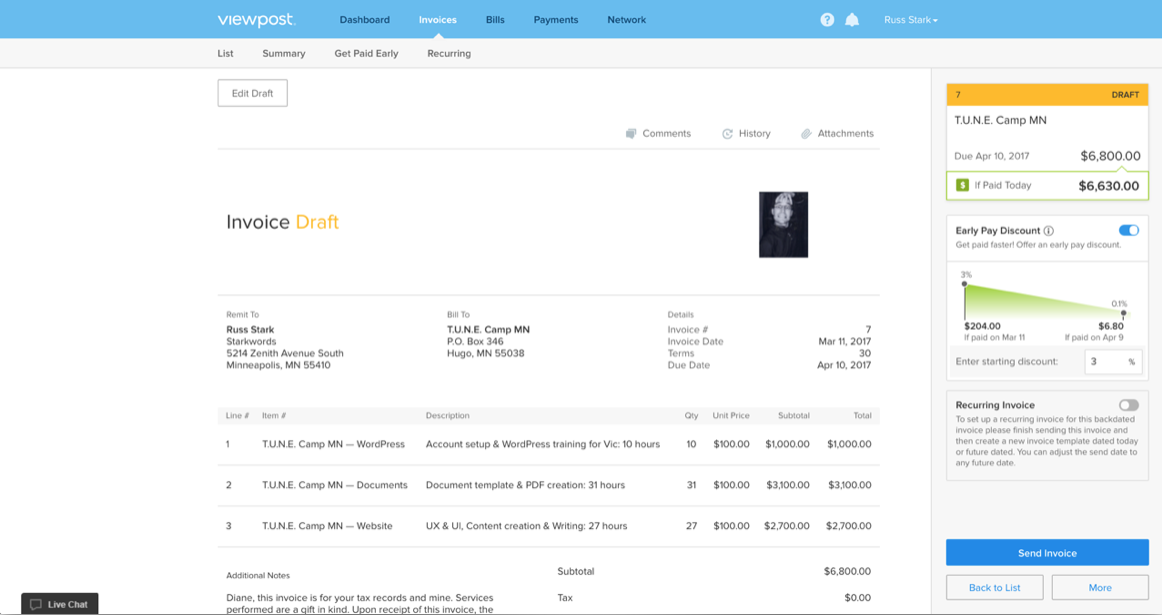The height and width of the screenshot is (615, 1162).
Task: Open Live Chat widget
Action: tap(60, 604)
